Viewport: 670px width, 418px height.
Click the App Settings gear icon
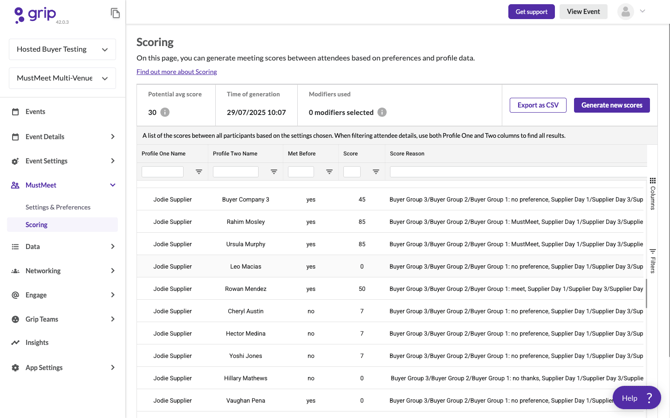(15, 368)
